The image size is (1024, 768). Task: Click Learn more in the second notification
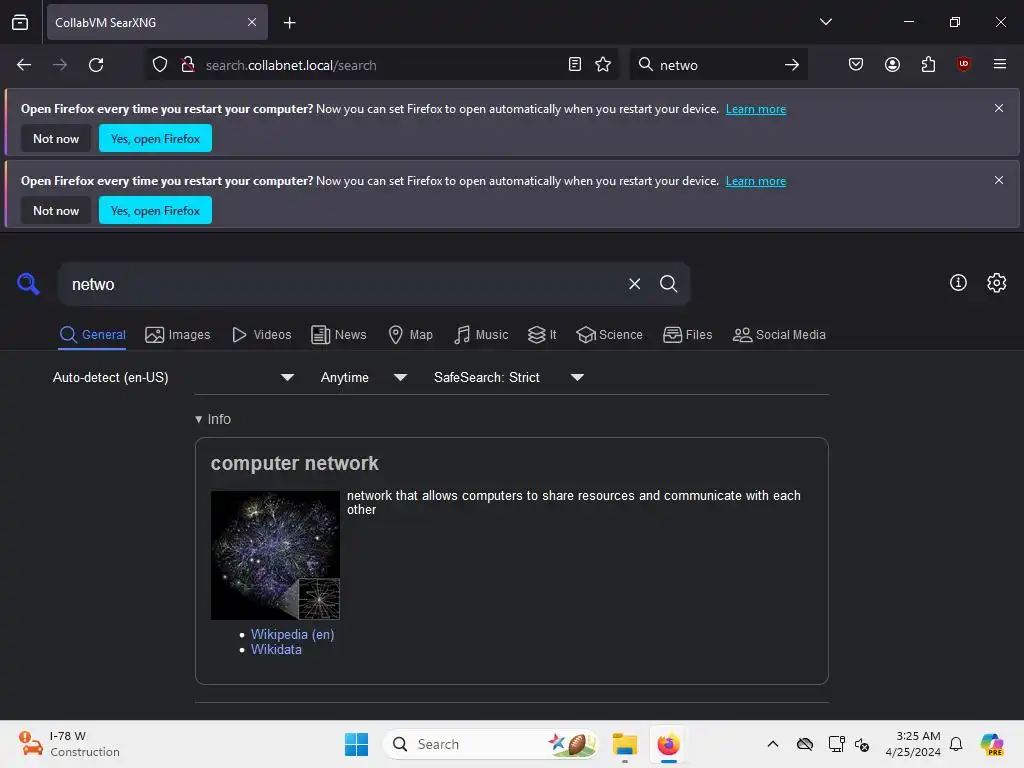click(756, 181)
